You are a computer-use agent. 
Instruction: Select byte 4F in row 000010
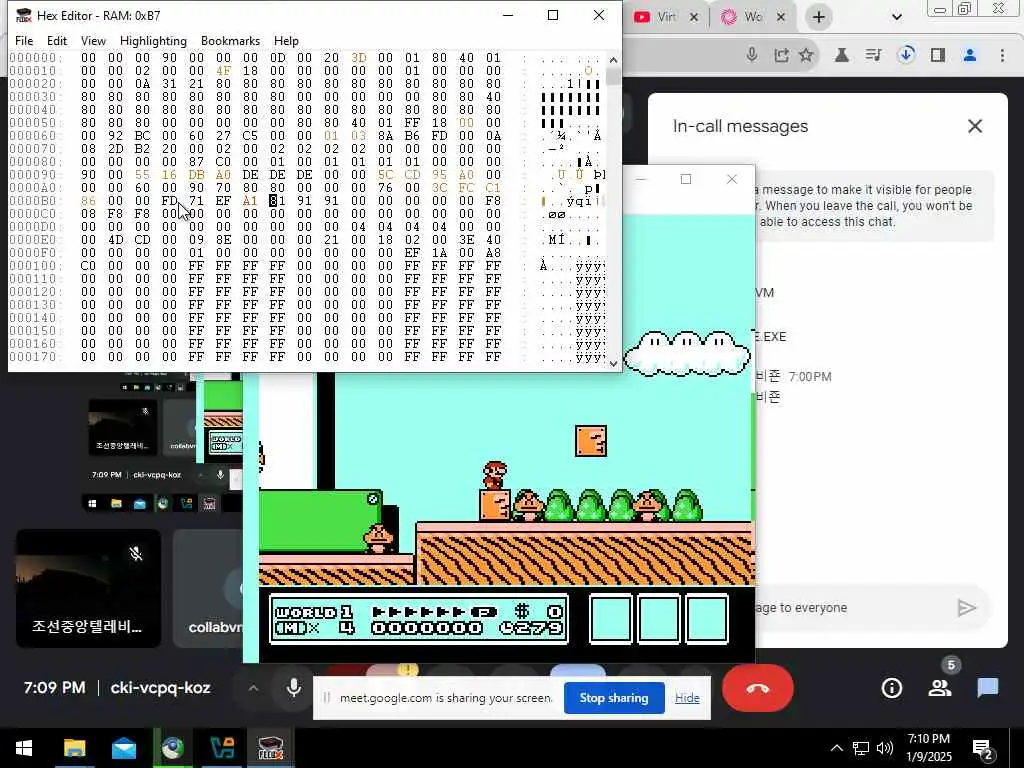[223, 71]
